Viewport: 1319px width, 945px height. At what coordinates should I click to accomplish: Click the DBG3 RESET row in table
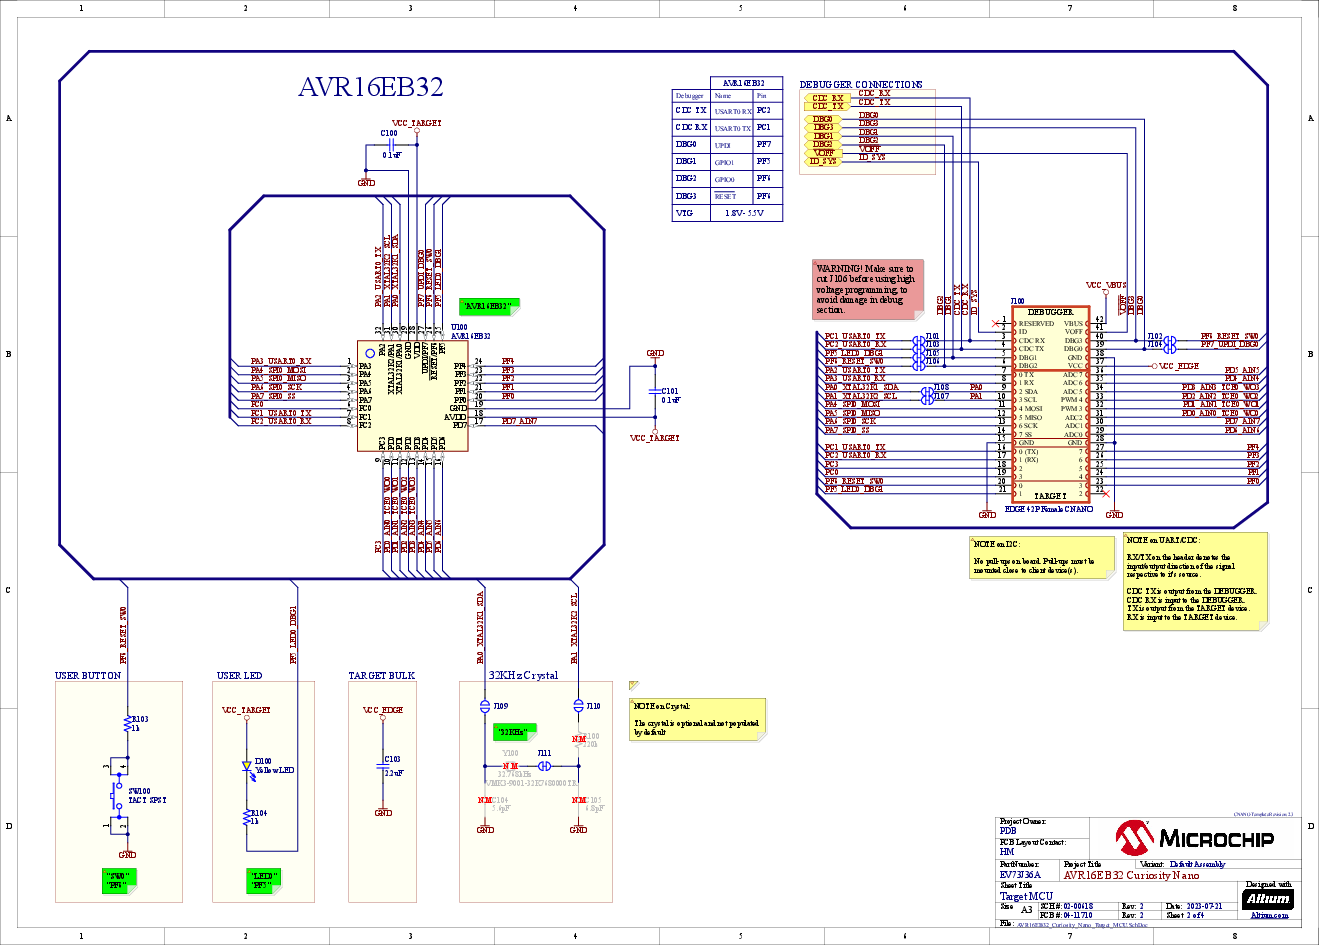click(x=726, y=196)
